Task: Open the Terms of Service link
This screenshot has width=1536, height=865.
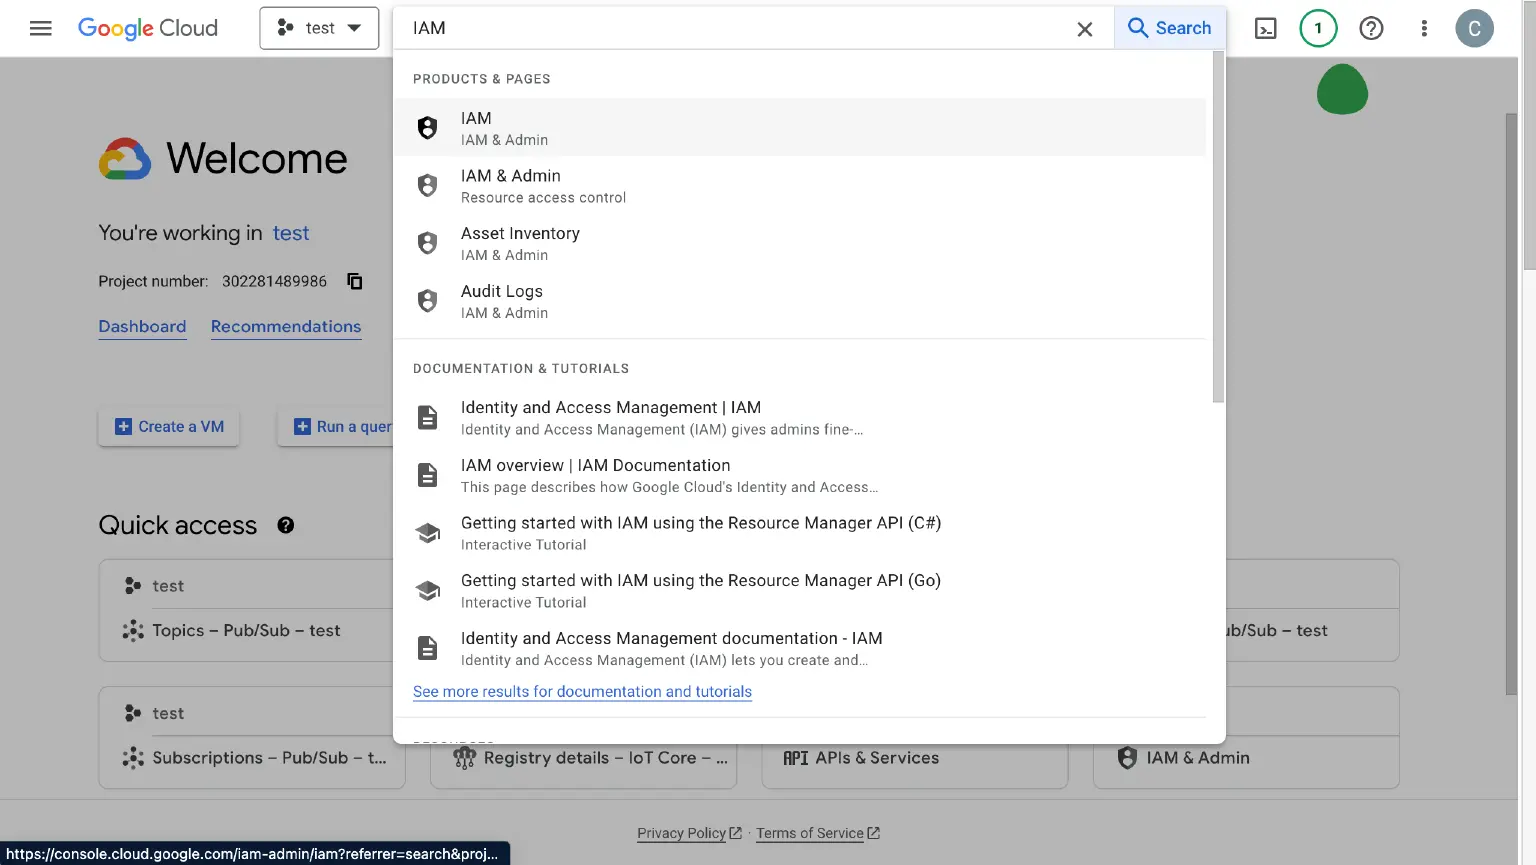Action: coord(810,832)
